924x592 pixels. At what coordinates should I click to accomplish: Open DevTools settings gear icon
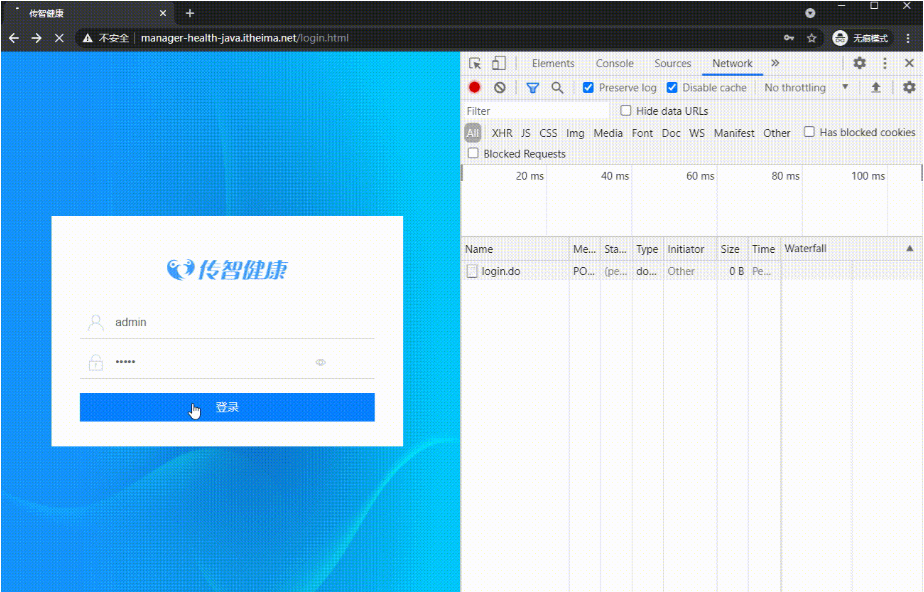[x=860, y=63]
